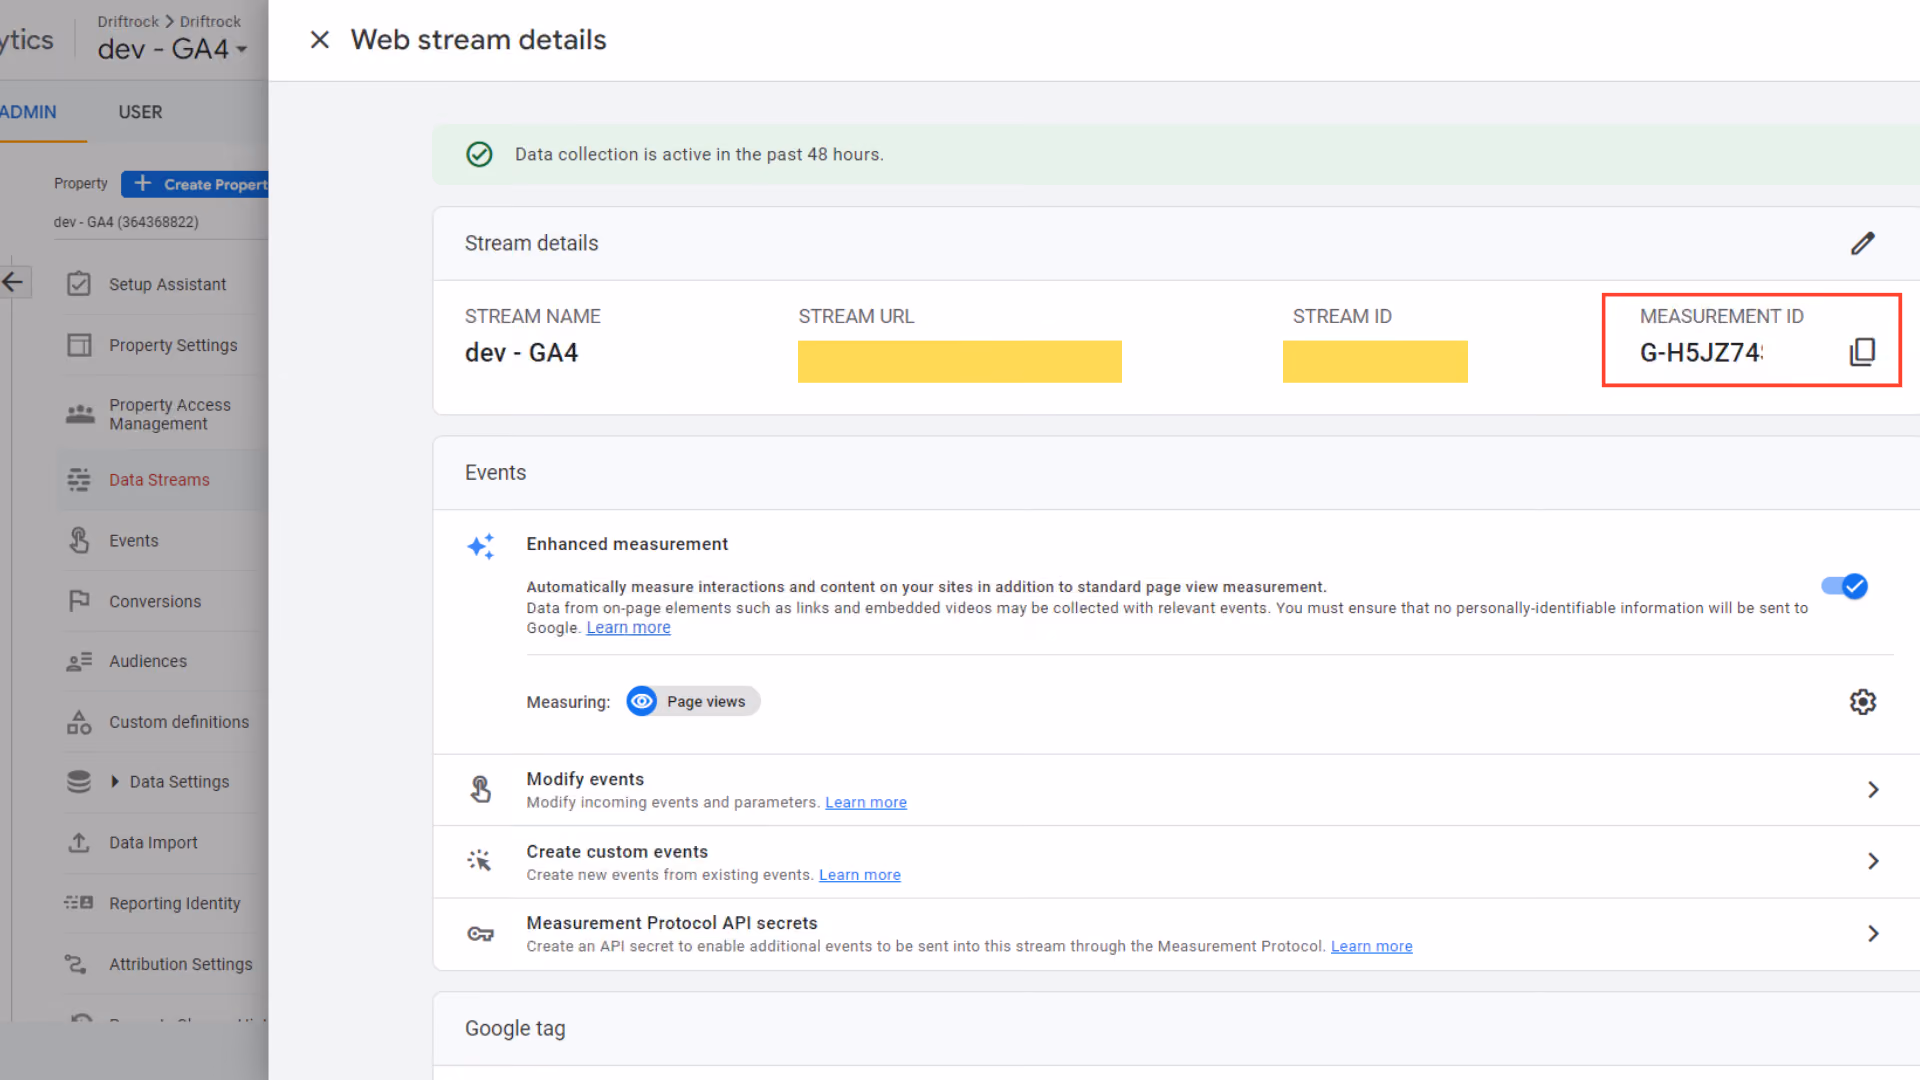Click the Modify events touch icon
The image size is (1920, 1080).
point(481,790)
